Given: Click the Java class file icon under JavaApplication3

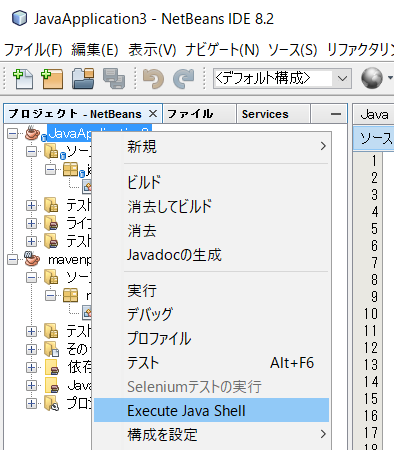Looking at the screenshot, I should point(87,187).
